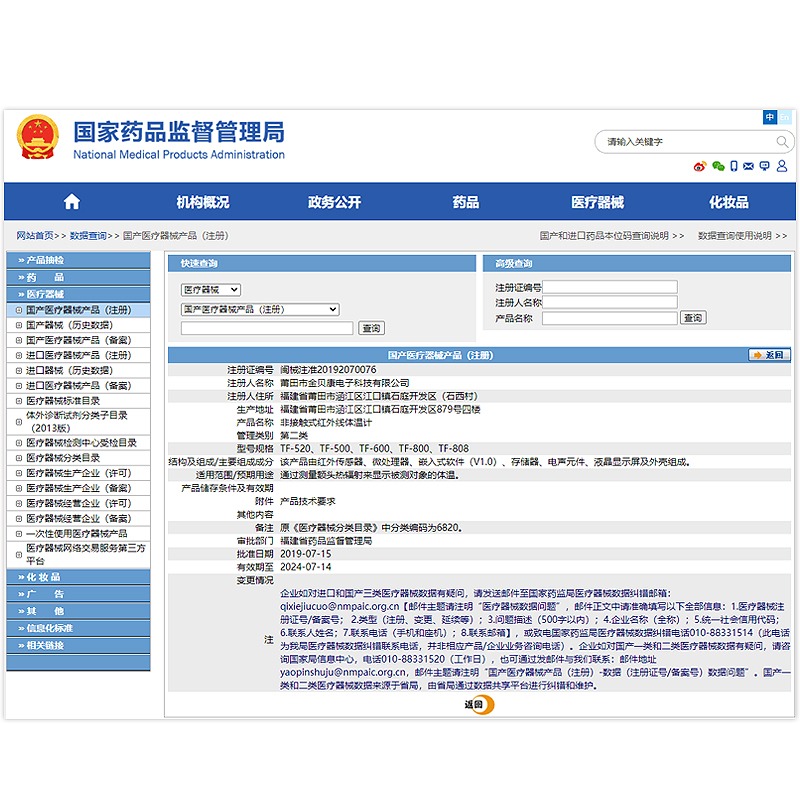Open the 医疗器械 category dropdown
This screenshot has height=800, width=800.
click(x=211, y=290)
